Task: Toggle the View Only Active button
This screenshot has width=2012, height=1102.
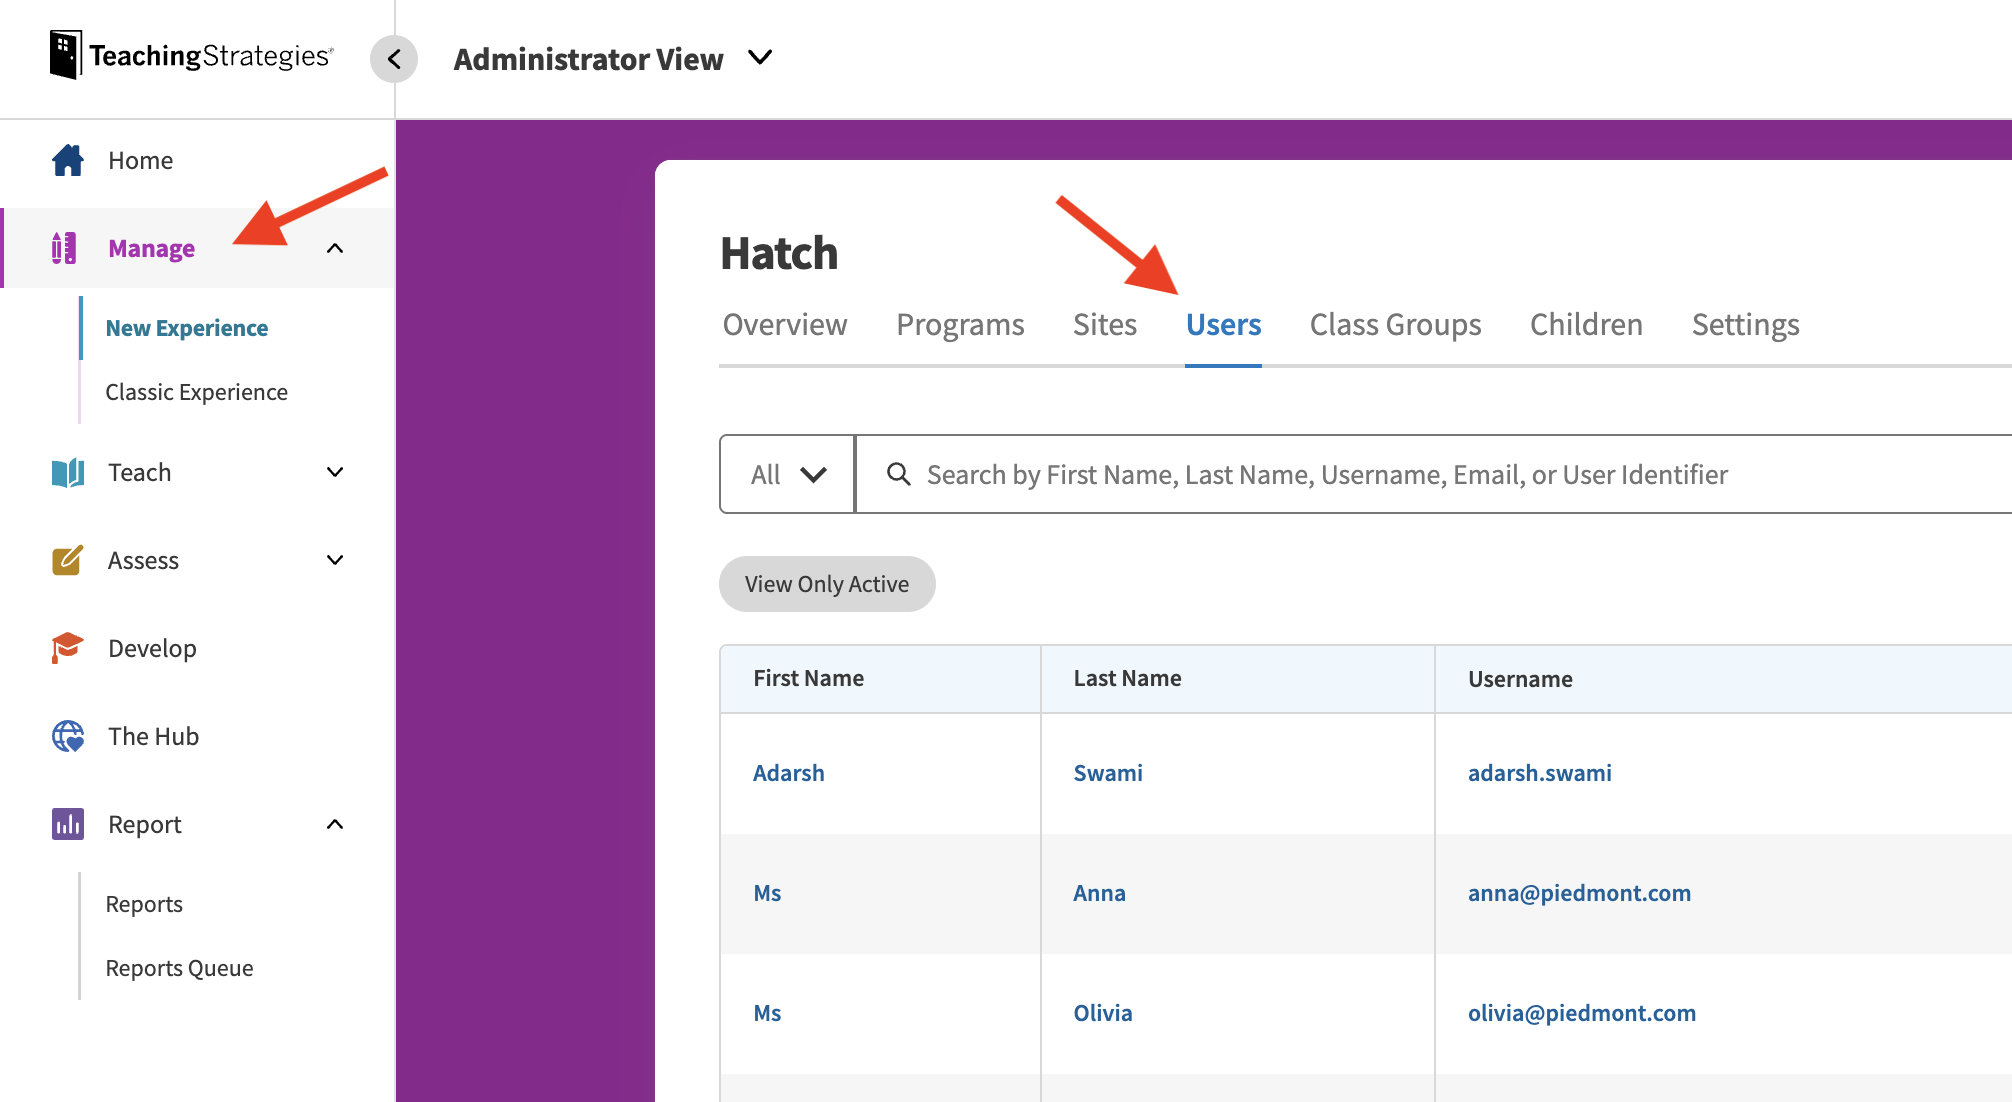Action: coord(827,584)
